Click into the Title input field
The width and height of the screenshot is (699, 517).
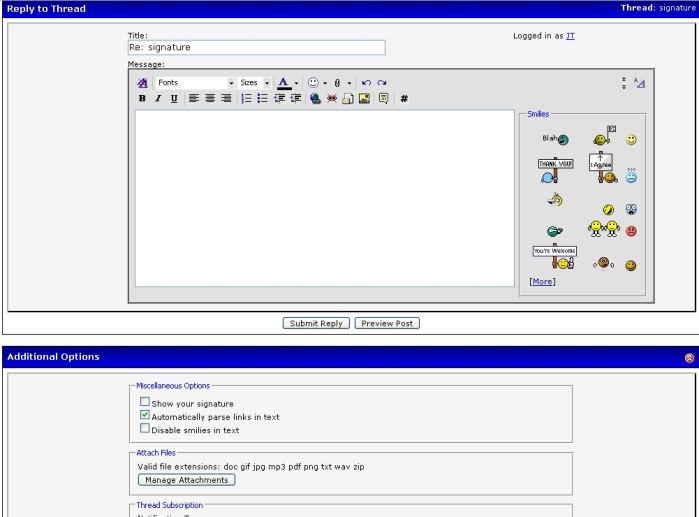point(256,47)
